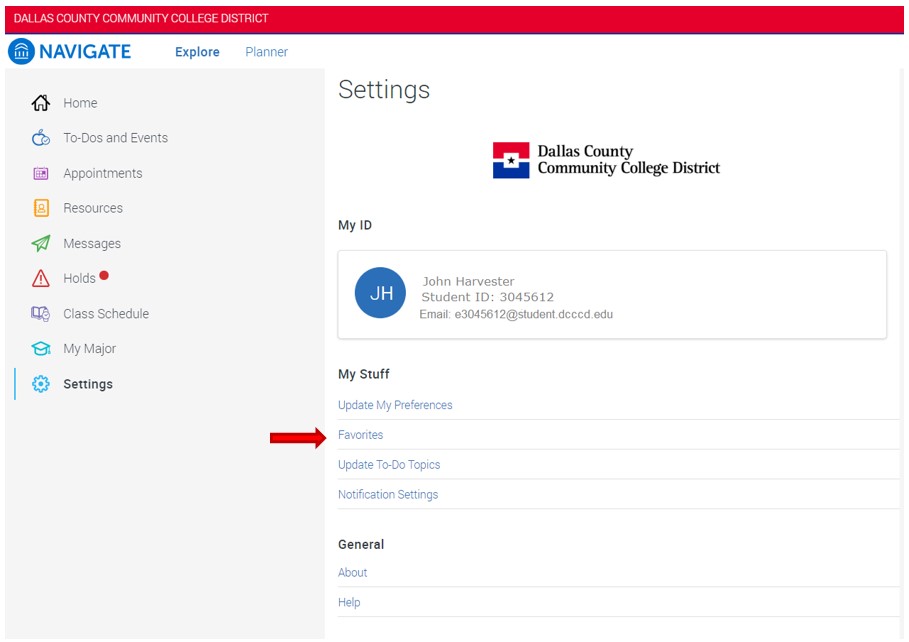Click the Class Schedule icon
909x642 pixels.
tap(41, 314)
